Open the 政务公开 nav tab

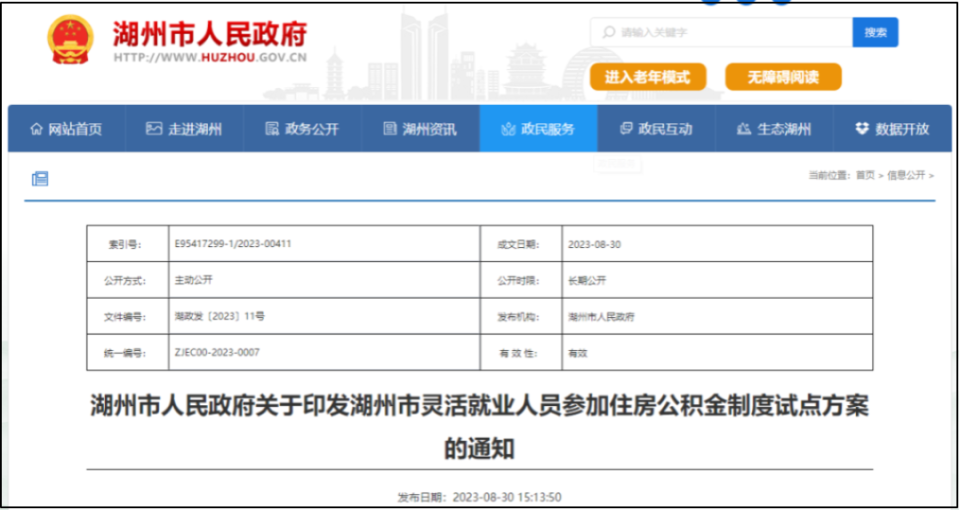coord(302,129)
